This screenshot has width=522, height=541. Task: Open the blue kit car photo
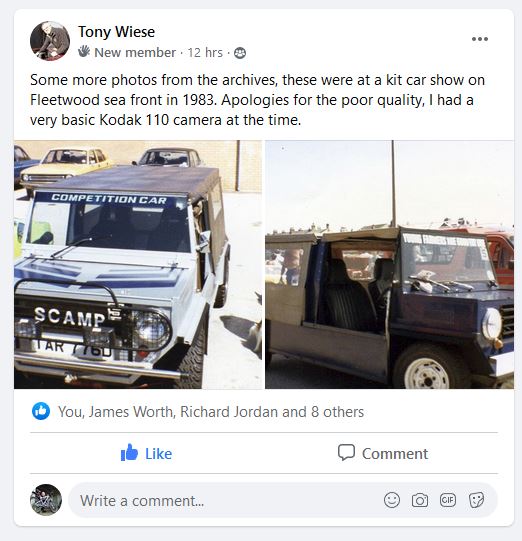390,264
